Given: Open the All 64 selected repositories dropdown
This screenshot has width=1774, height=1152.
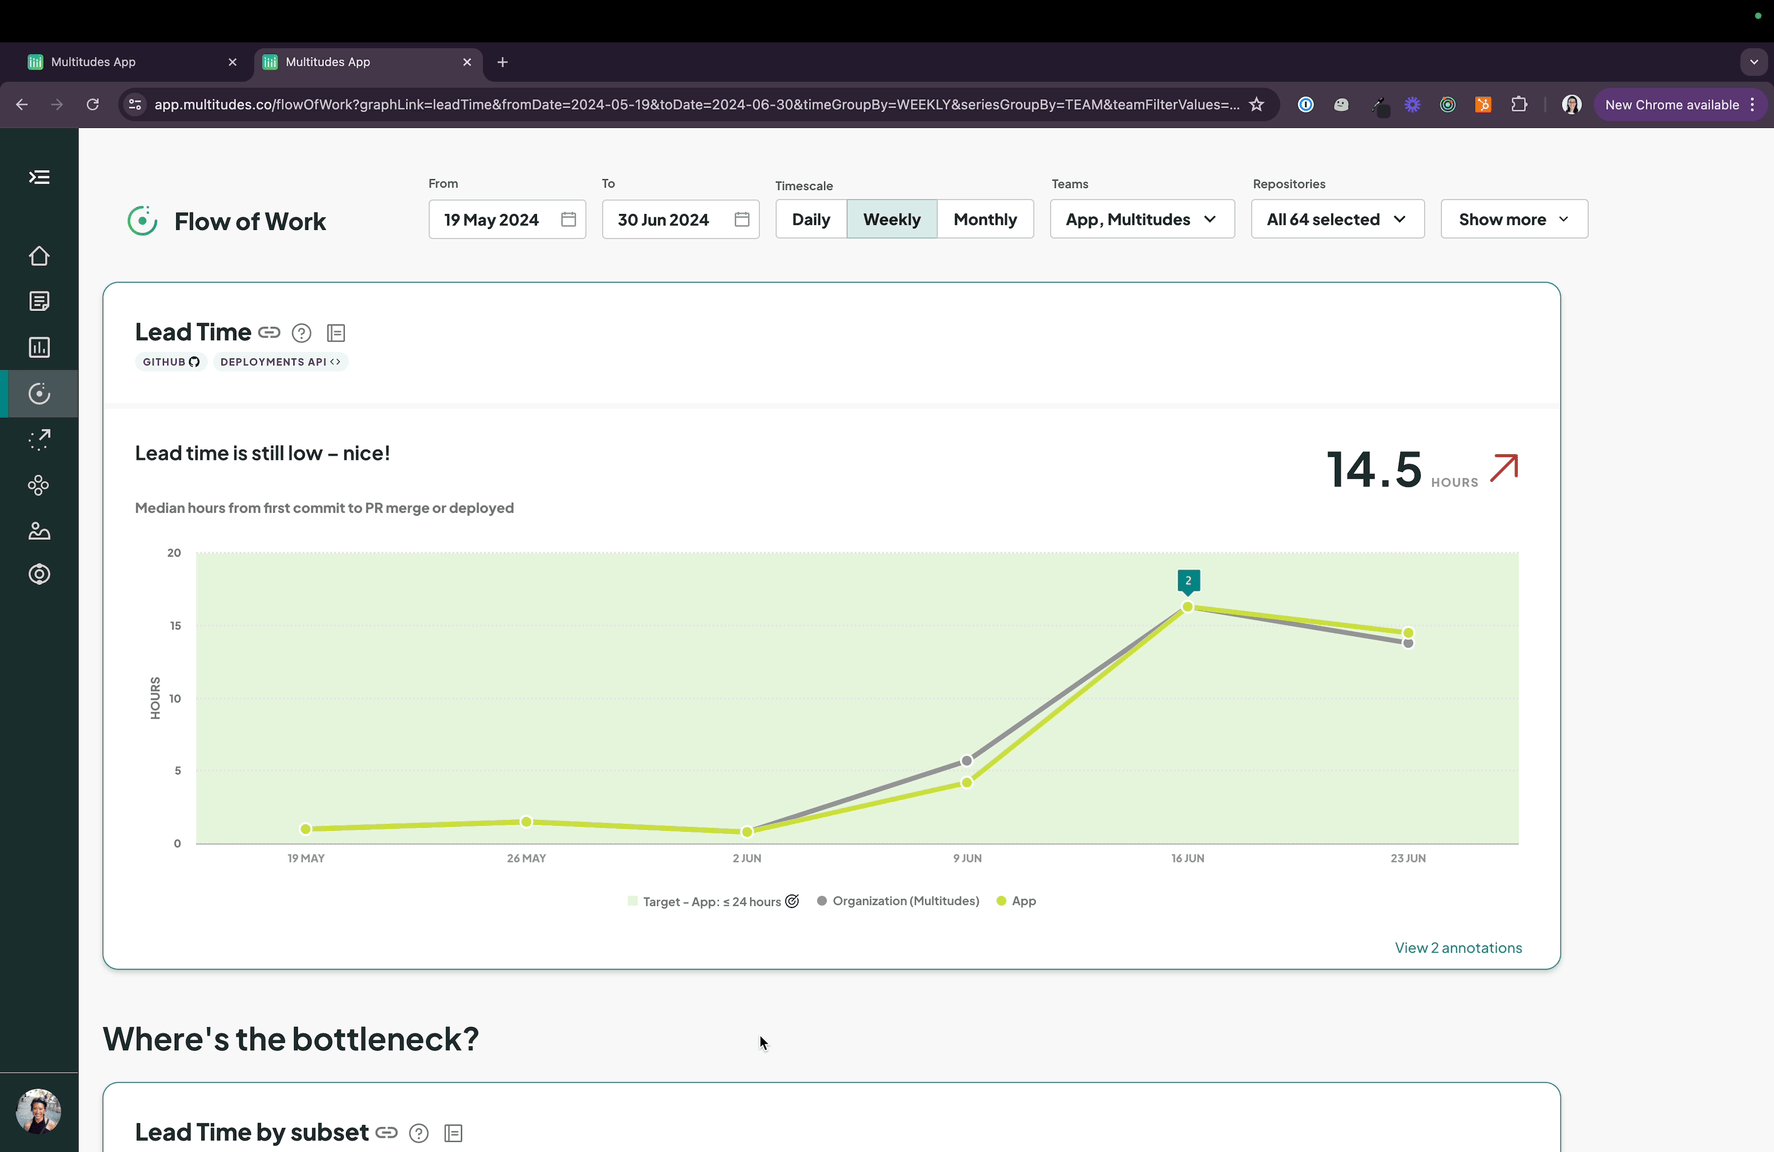Looking at the screenshot, I should [1337, 219].
